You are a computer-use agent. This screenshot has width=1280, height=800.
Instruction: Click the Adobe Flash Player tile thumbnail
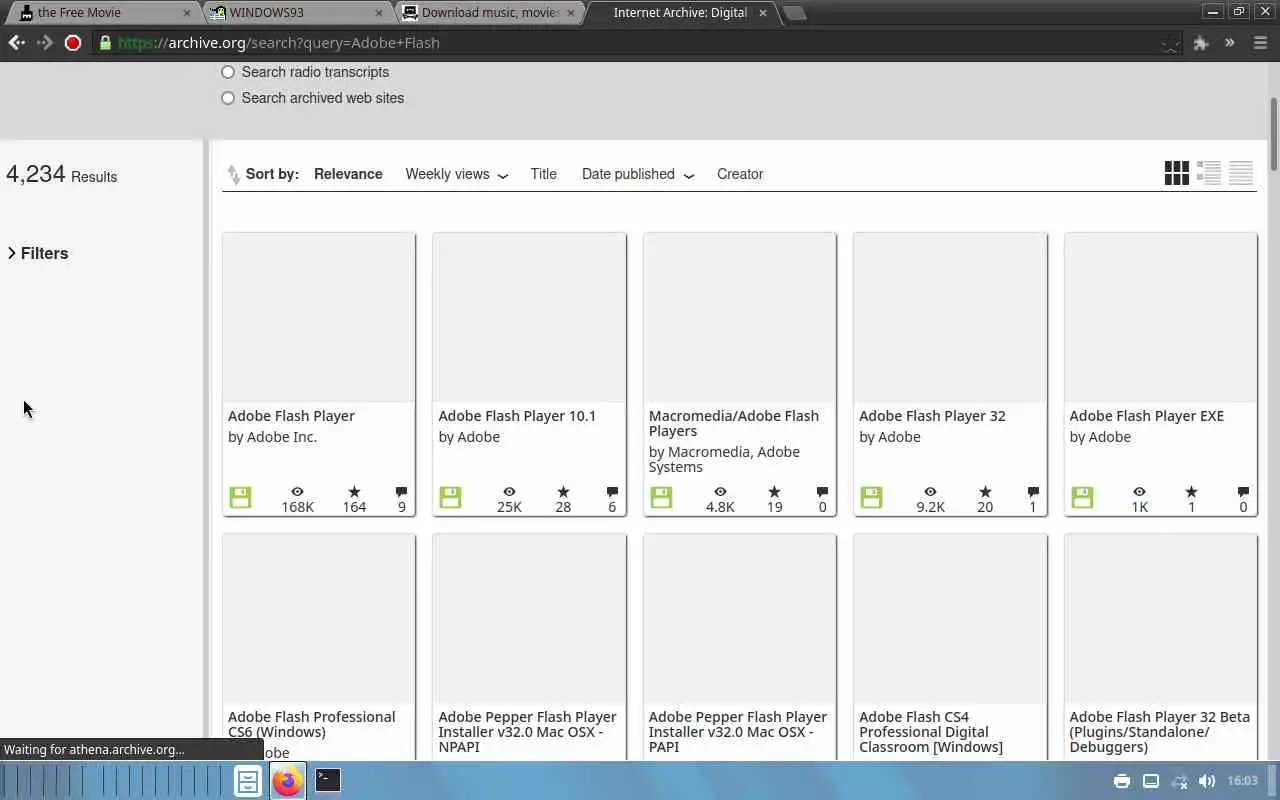(319, 318)
